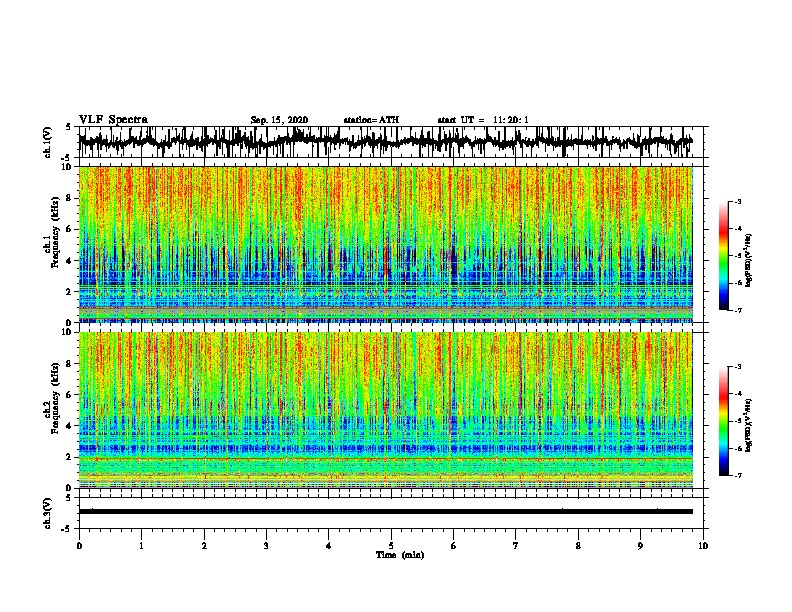Click the ch.2 spectrogram color scale bar
The width and height of the screenshot is (792, 612).
pyautogui.click(x=724, y=421)
